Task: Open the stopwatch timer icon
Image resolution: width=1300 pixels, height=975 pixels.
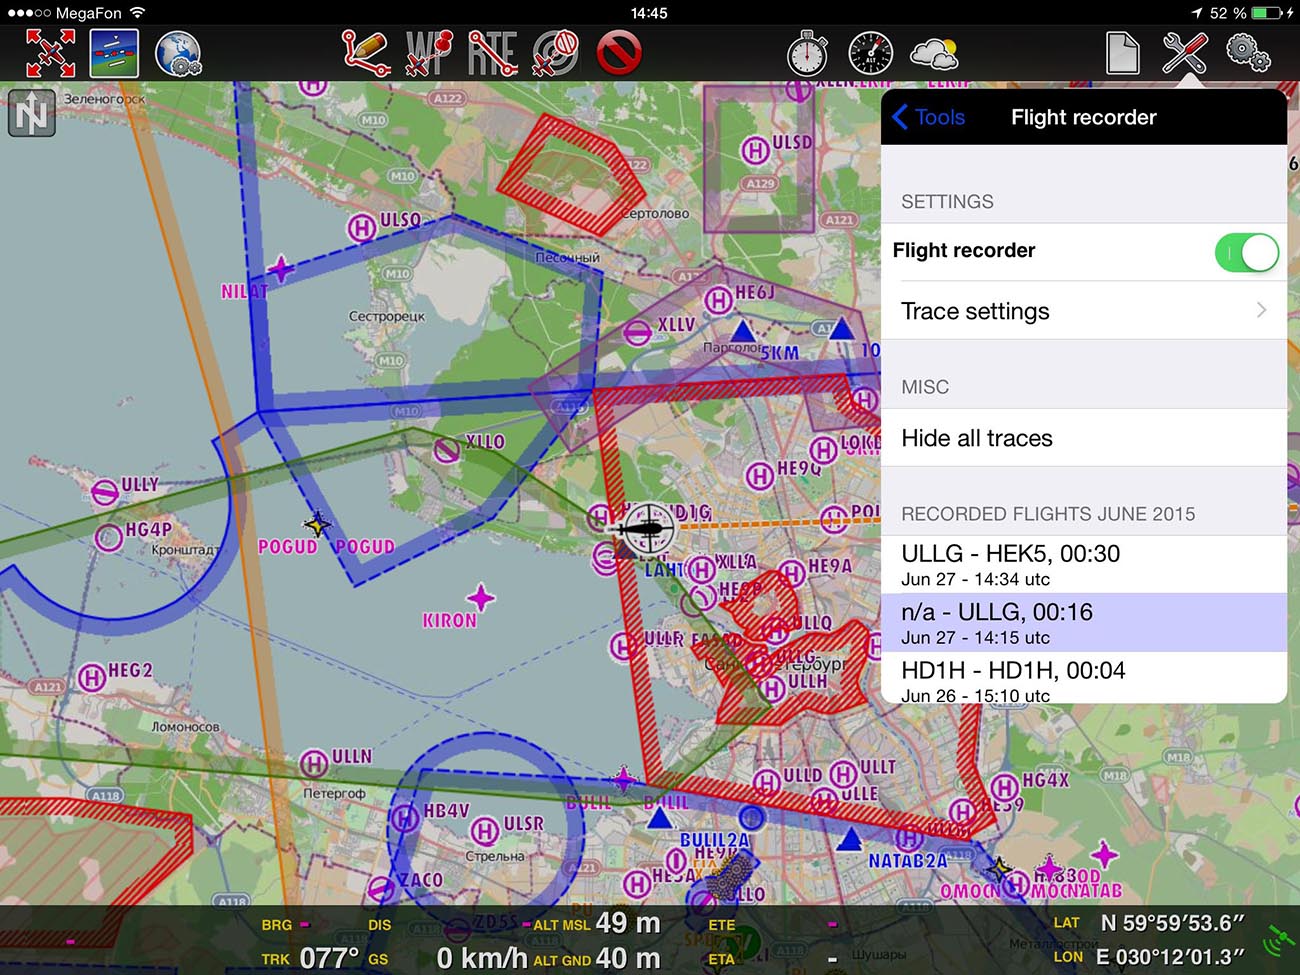Action: 807,53
